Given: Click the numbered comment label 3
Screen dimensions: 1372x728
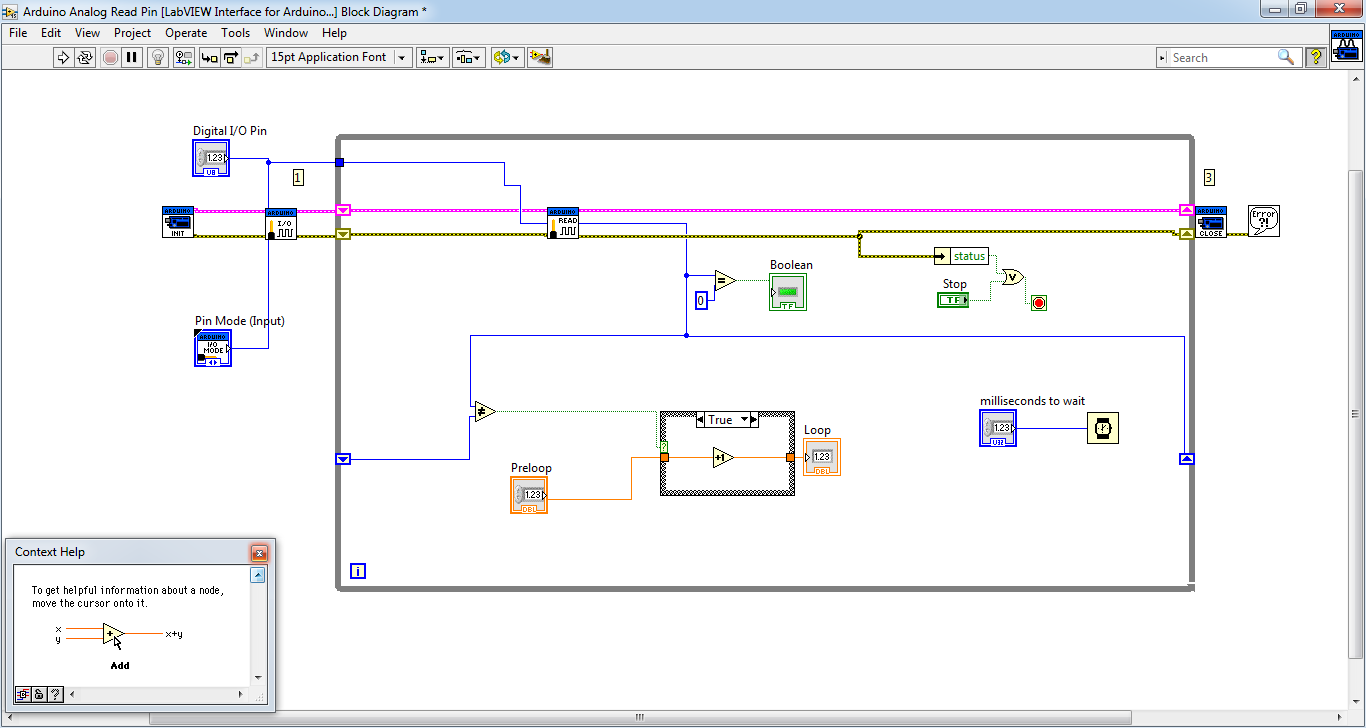Looking at the screenshot, I should [x=1209, y=178].
